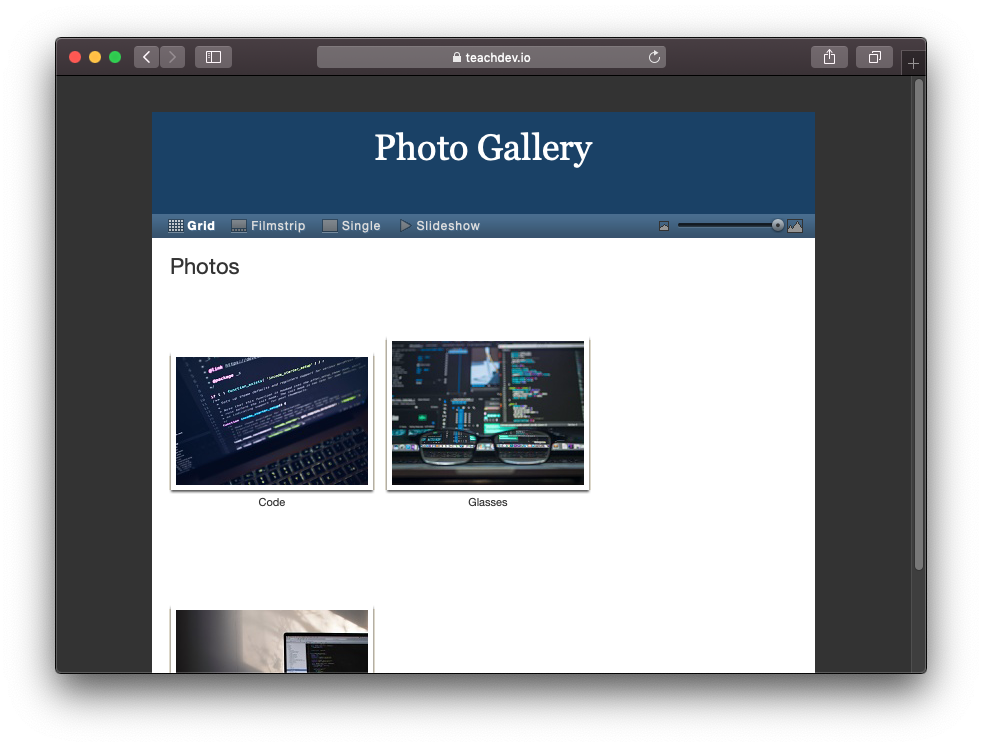Show the Safari sidebar
Viewport: 982px width, 747px height.
click(x=213, y=57)
